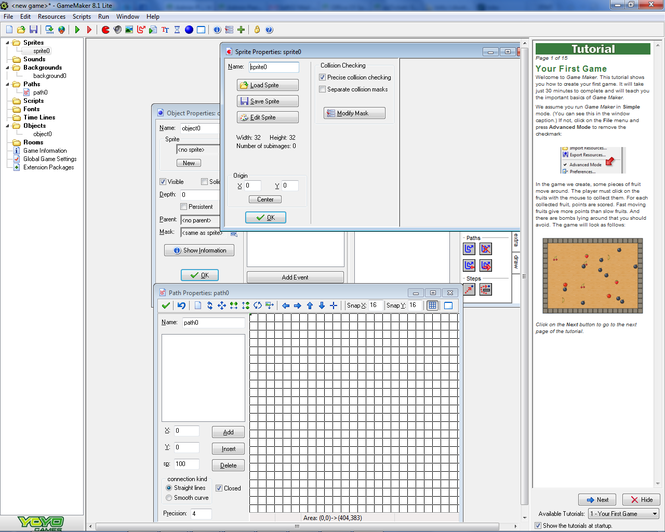This screenshot has height=532, width=665.
Task: Toggle the Closed path checkbox
Action: [219, 488]
